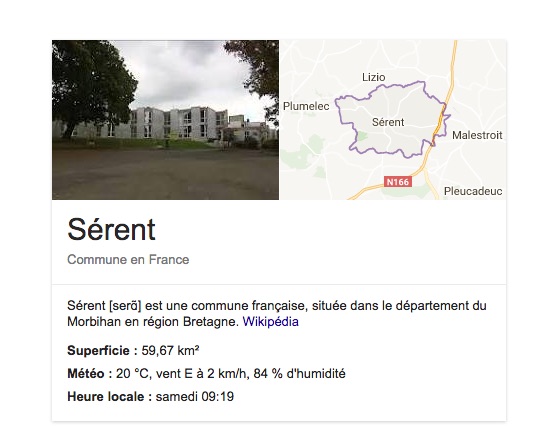535x426 pixels.
Task: Click the Heure locale label
Action: tap(110, 397)
